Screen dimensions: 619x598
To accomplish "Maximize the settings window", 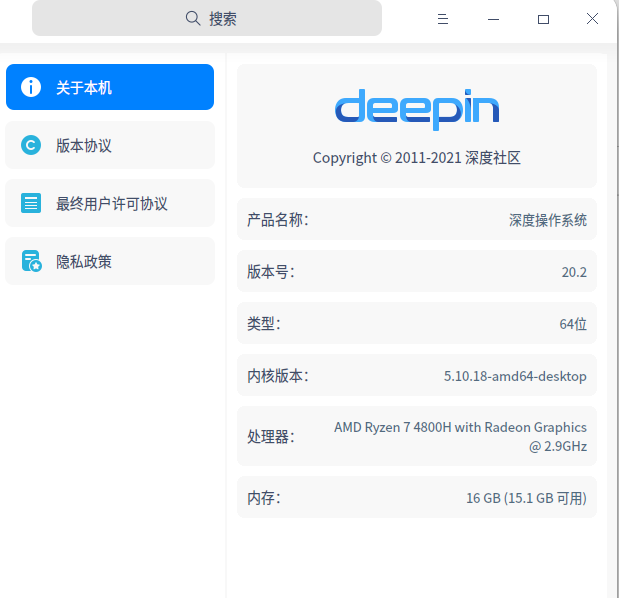I will pyautogui.click(x=543, y=19).
